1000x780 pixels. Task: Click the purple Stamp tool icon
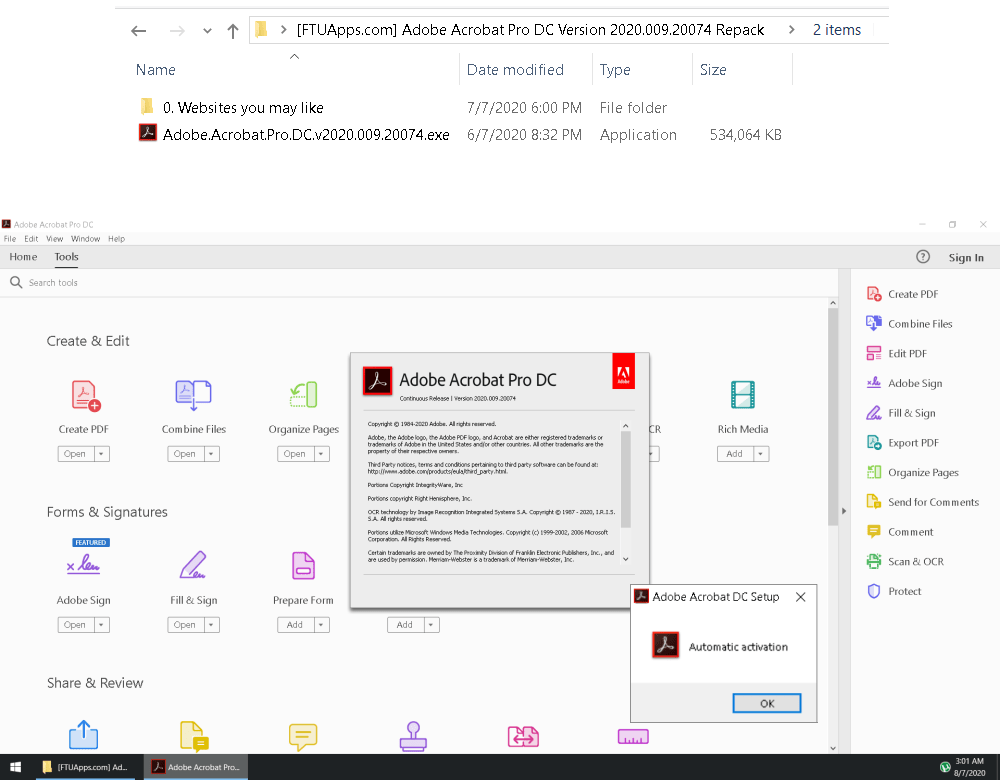tap(413, 737)
